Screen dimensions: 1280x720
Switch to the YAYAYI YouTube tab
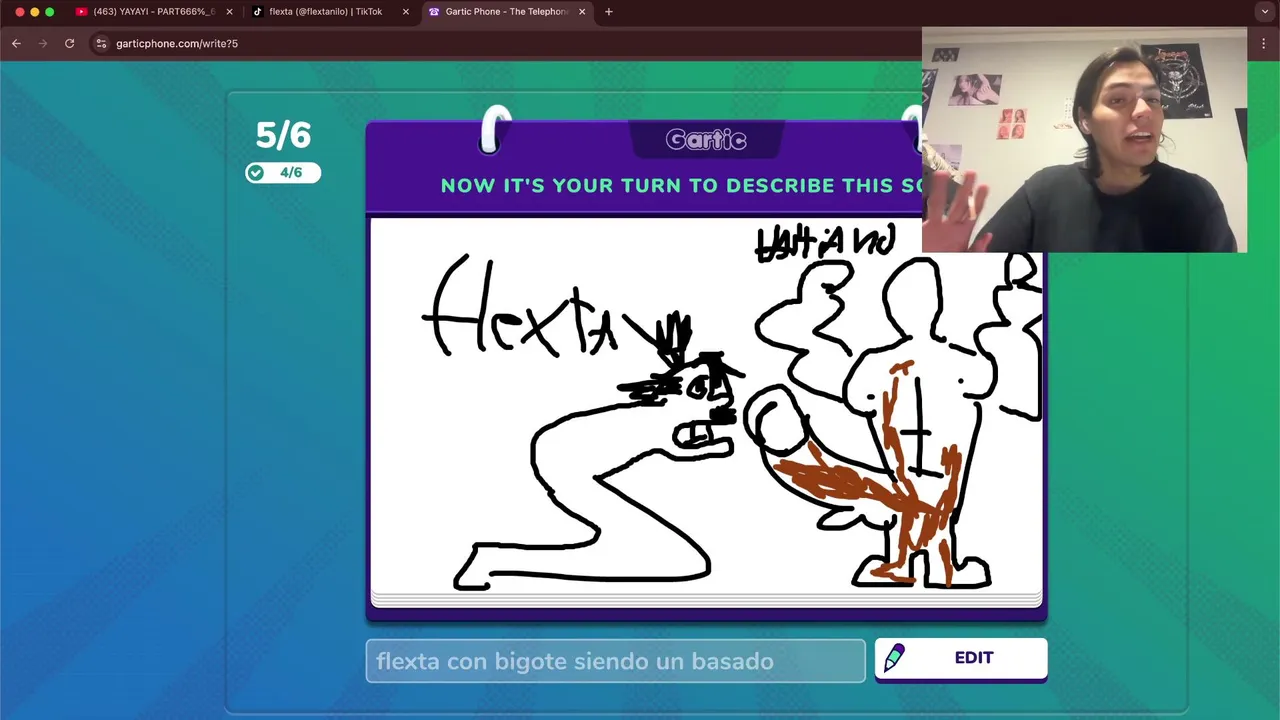[154, 12]
